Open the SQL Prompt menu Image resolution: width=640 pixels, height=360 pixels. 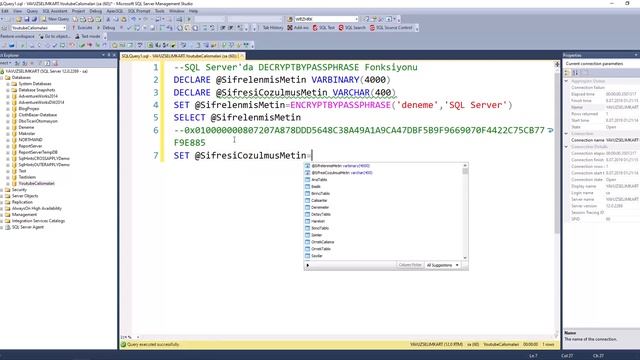pos(139,11)
